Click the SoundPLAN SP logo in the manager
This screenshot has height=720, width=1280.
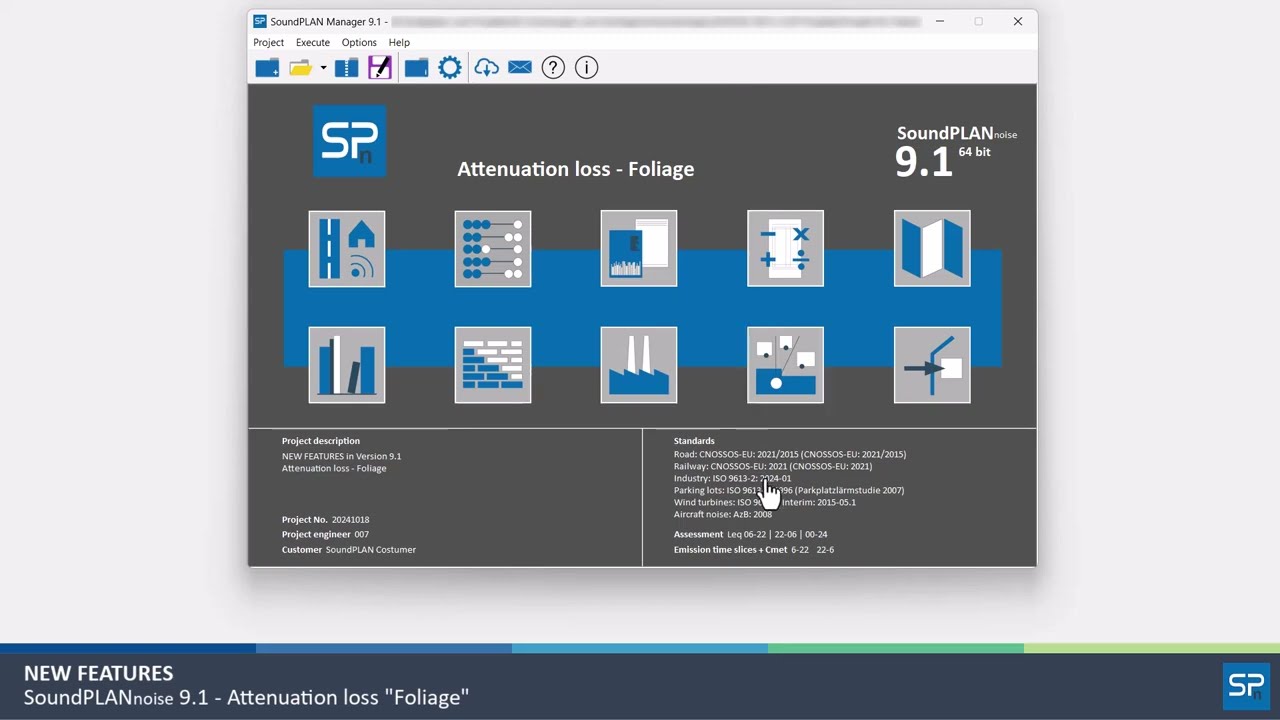(350, 141)
